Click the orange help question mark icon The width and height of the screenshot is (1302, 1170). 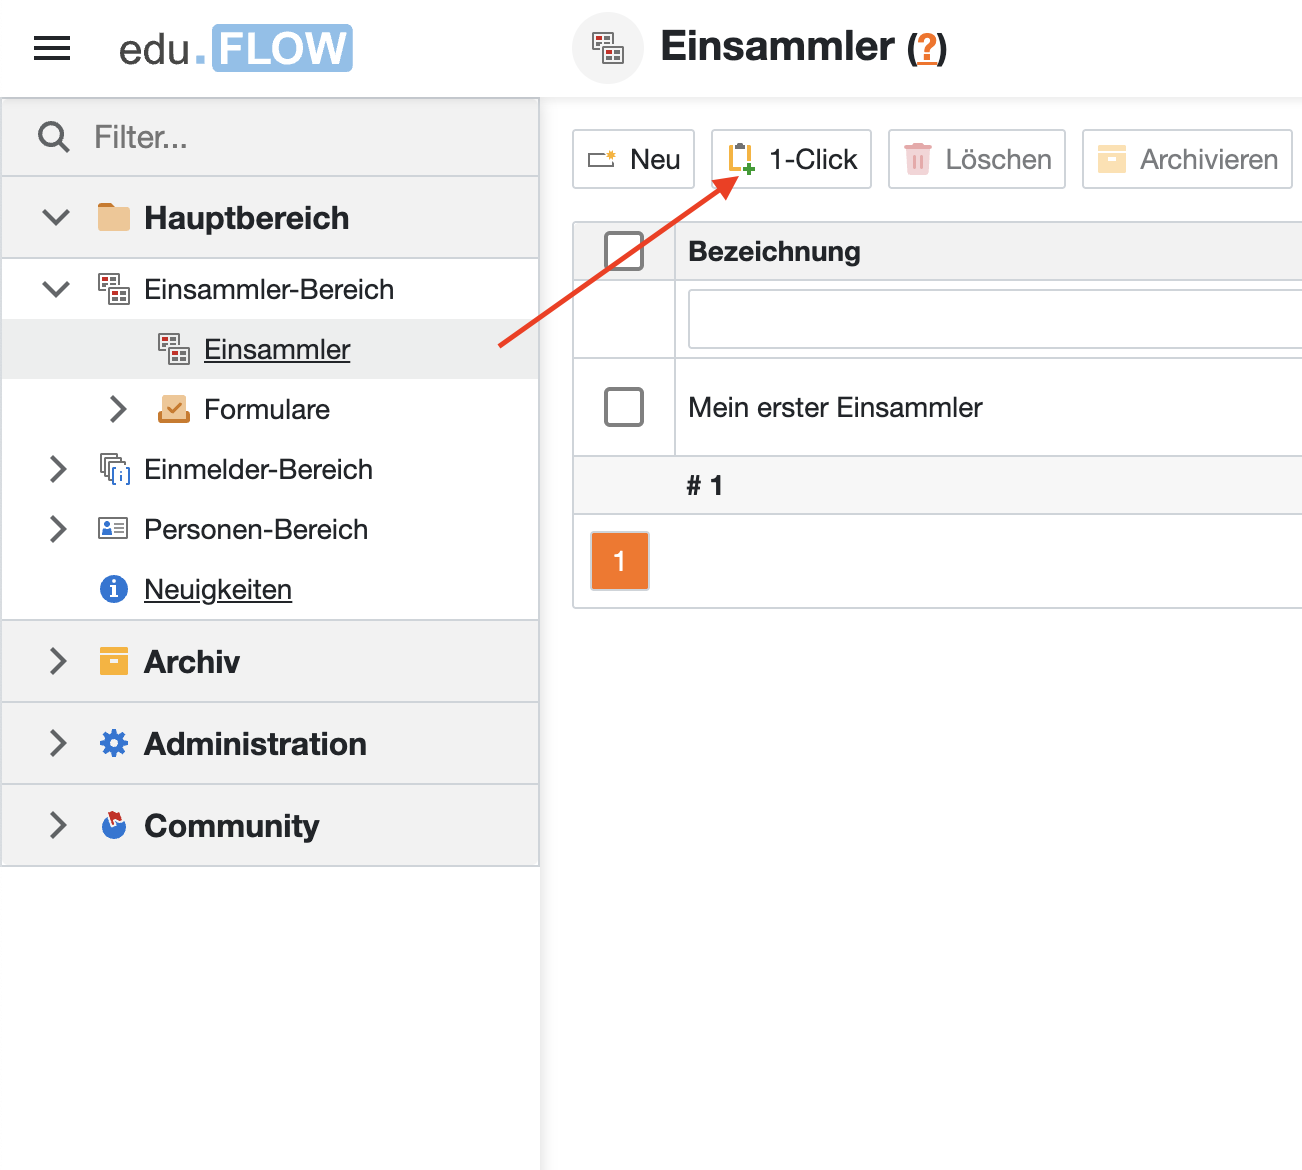pos(928,48)
